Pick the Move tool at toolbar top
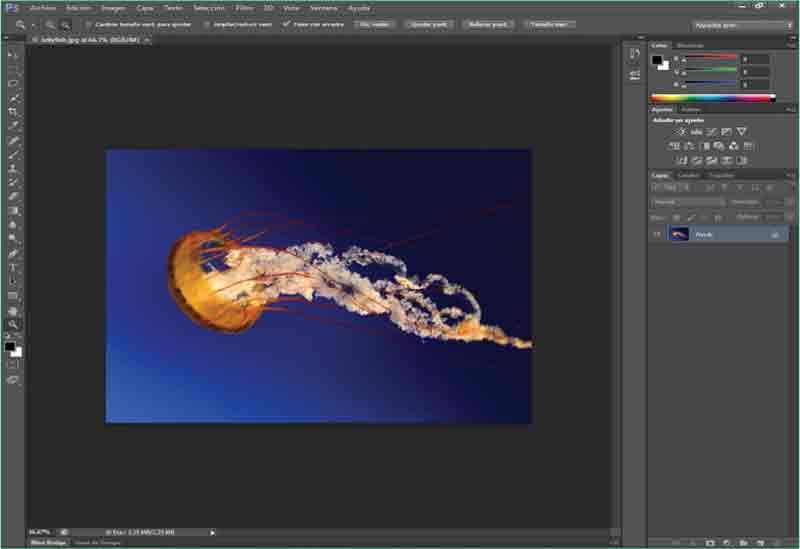 coord(14,55)
